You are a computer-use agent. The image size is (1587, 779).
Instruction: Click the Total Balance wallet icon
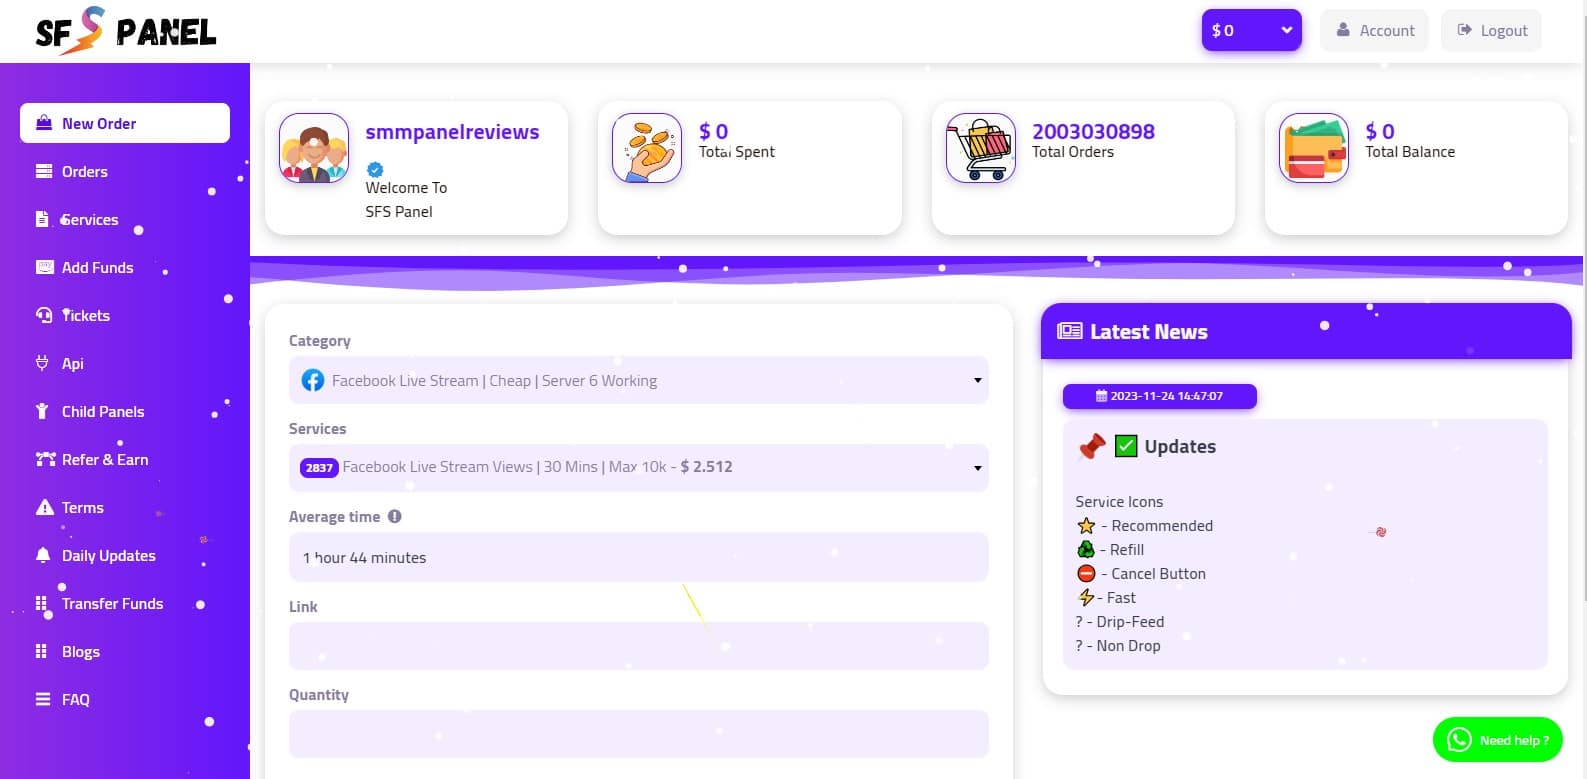coord(1313,148)
